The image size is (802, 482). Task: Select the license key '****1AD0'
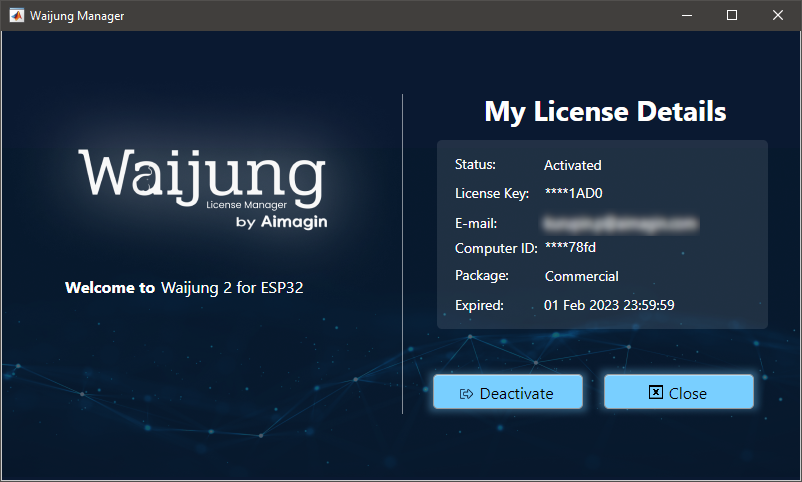(573, 193)
